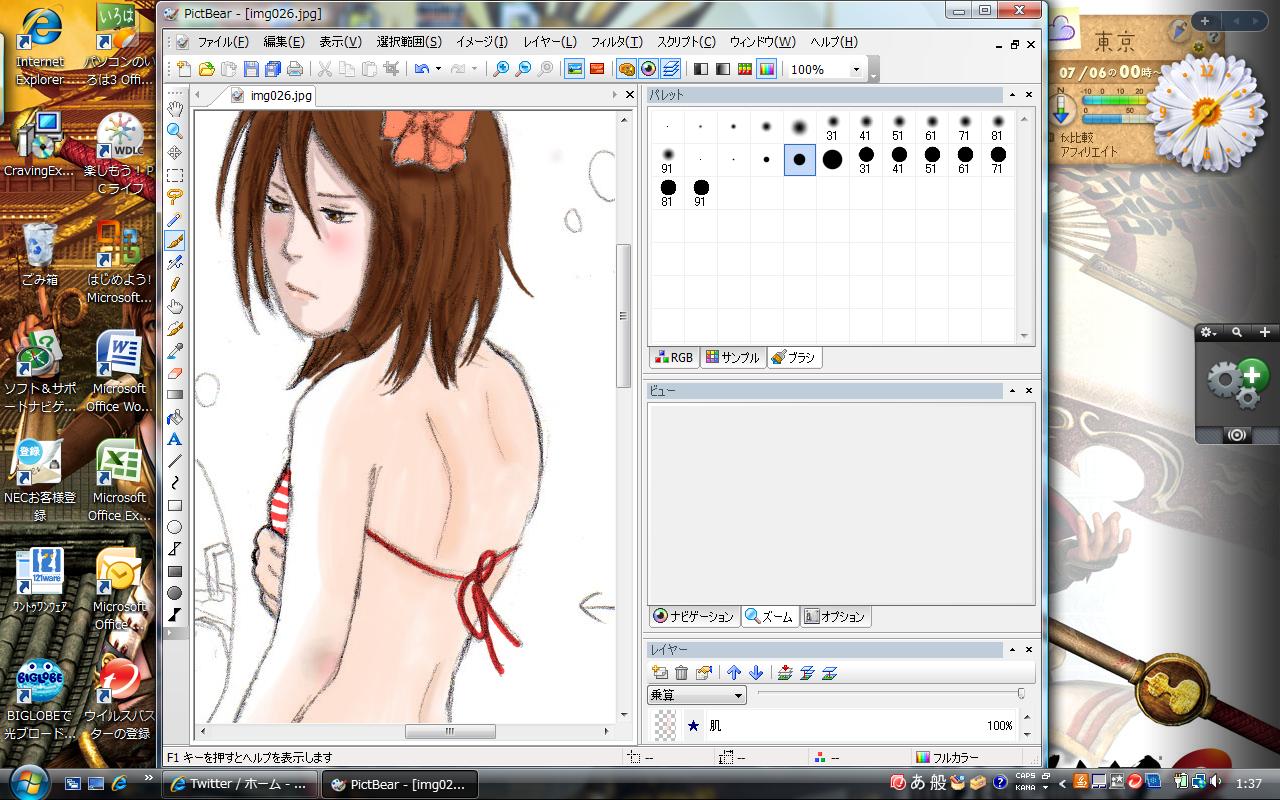Switch to the オプション tab
Viewport: 1280px width, 800px height.
[x=834, y=616]
